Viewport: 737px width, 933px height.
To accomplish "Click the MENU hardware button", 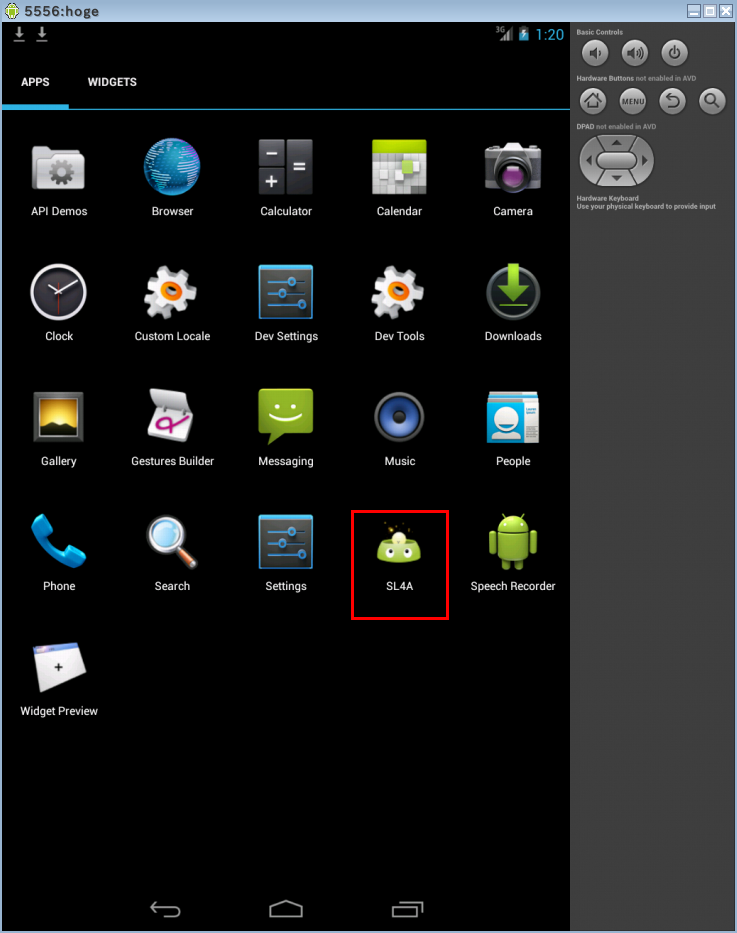I will coord(633,100).
